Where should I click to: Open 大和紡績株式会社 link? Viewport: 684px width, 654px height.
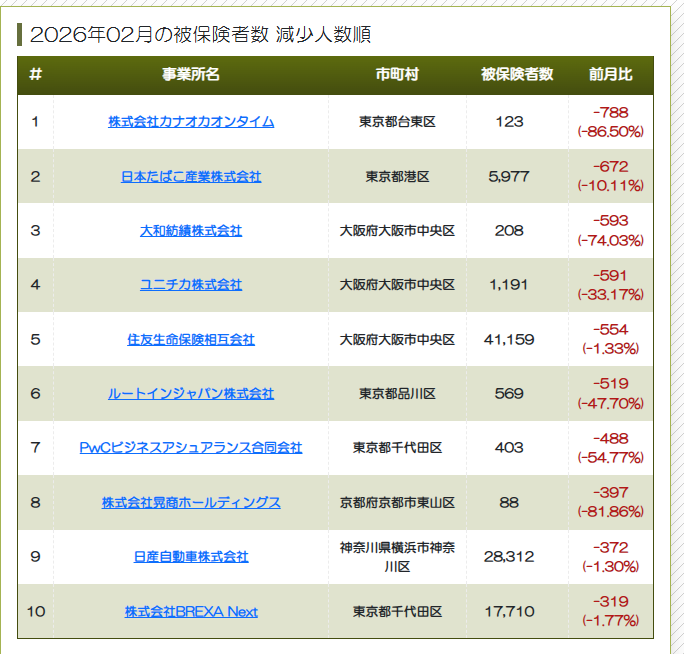click(x=191, y=231)
